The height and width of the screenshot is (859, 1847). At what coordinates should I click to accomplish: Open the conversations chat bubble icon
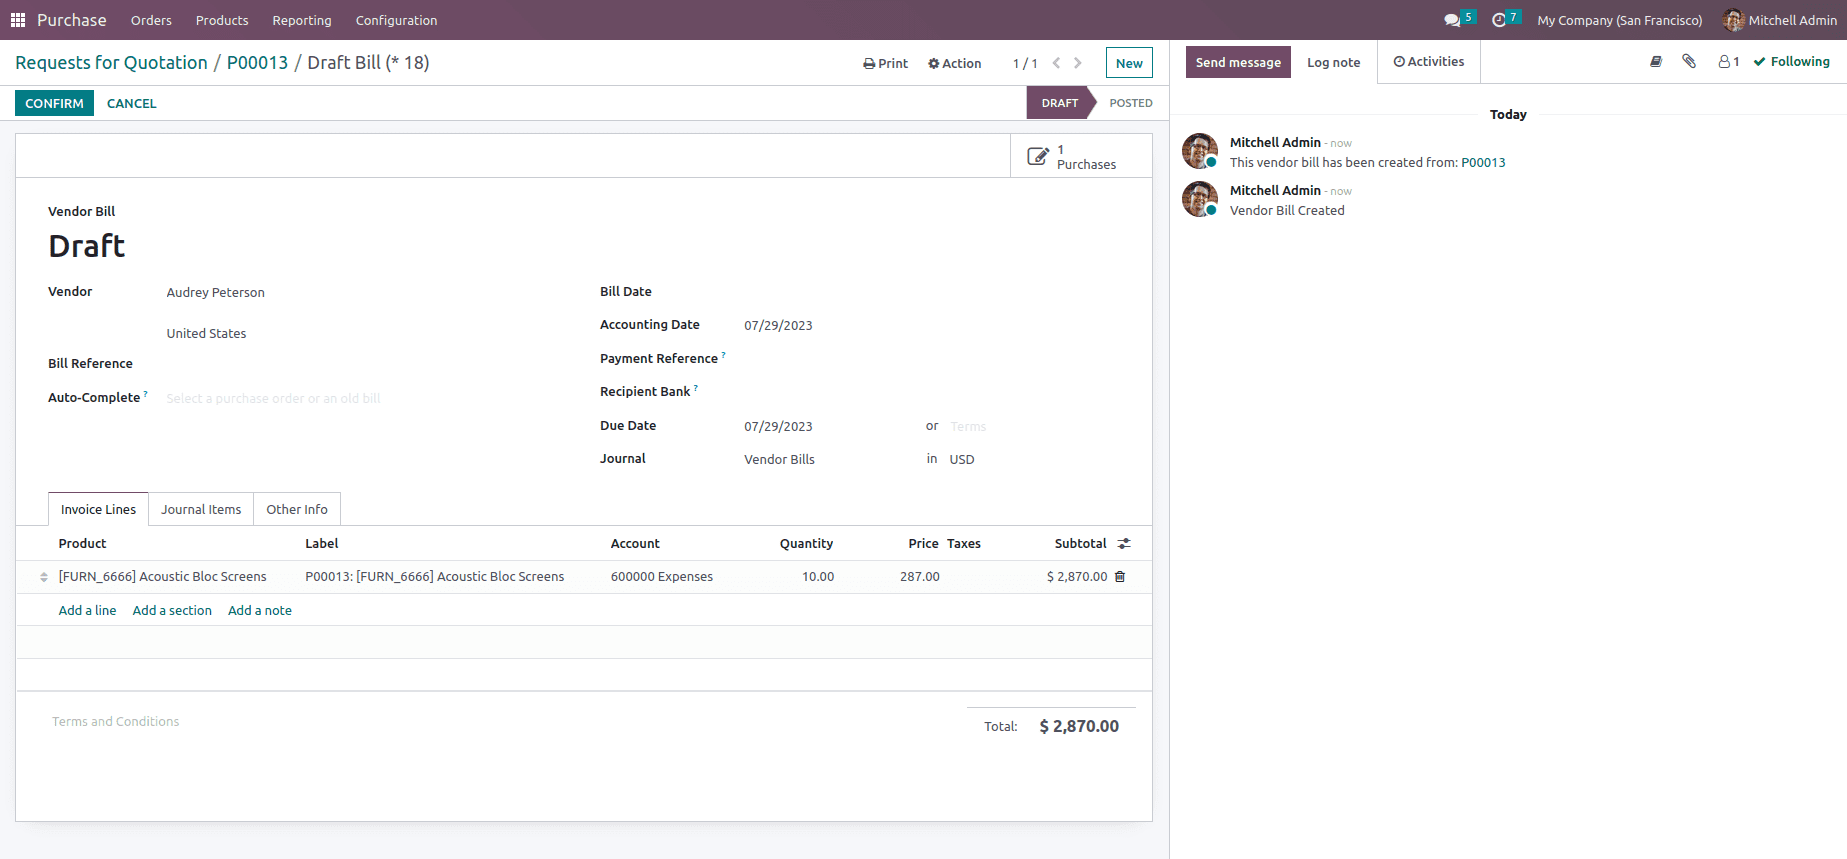tap(1452, 20)
